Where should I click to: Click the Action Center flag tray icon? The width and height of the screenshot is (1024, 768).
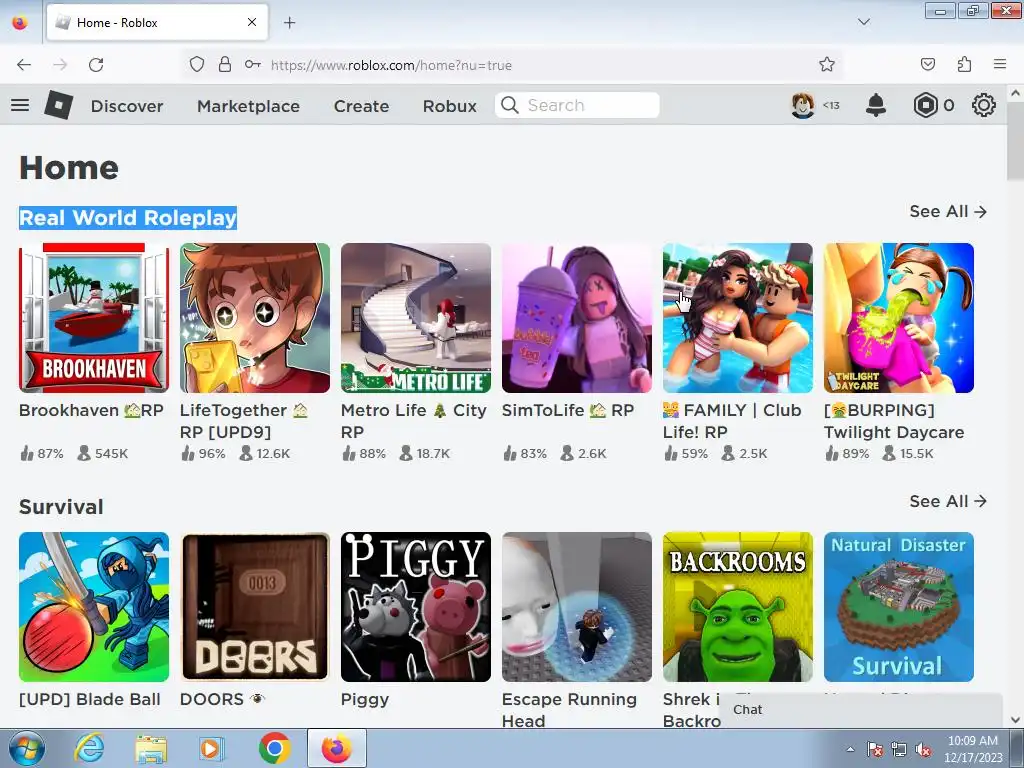(874, 749)
